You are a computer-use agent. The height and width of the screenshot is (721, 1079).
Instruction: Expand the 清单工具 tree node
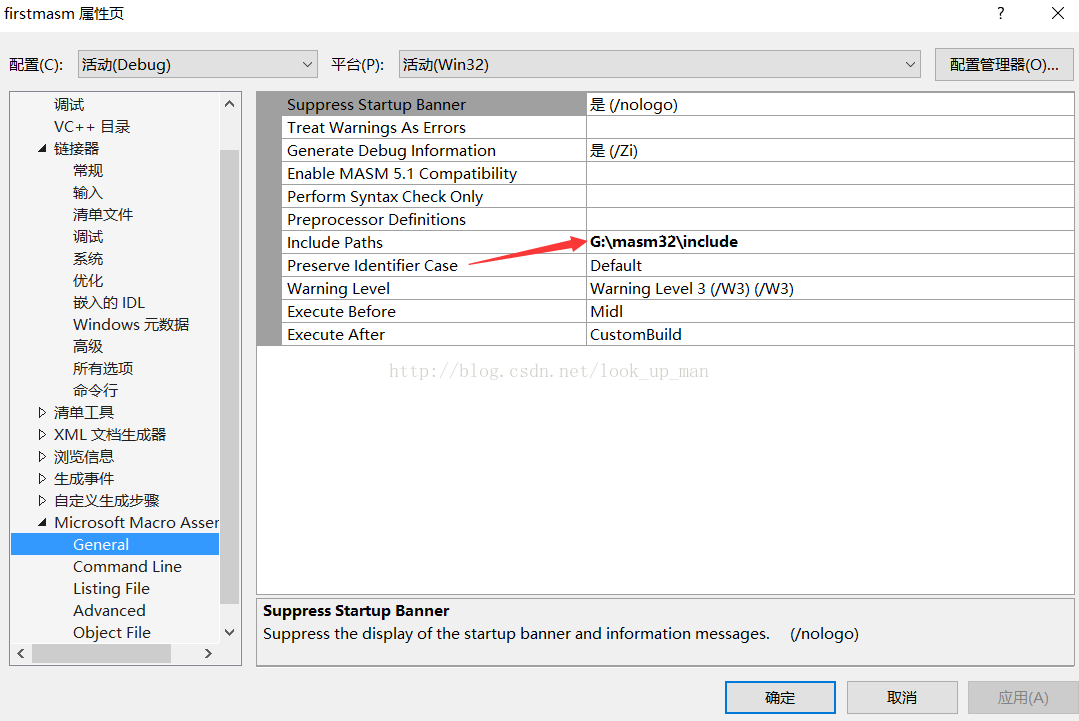pyautogui.click(x=42, y=413)
